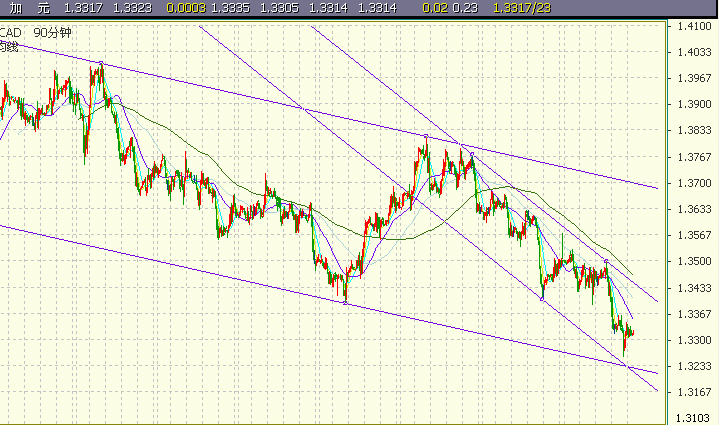This screenshot has height=425, width=720.
Task: Select trendline anchor circle at the chart's highest peak
Action: [x=101, y=63]
